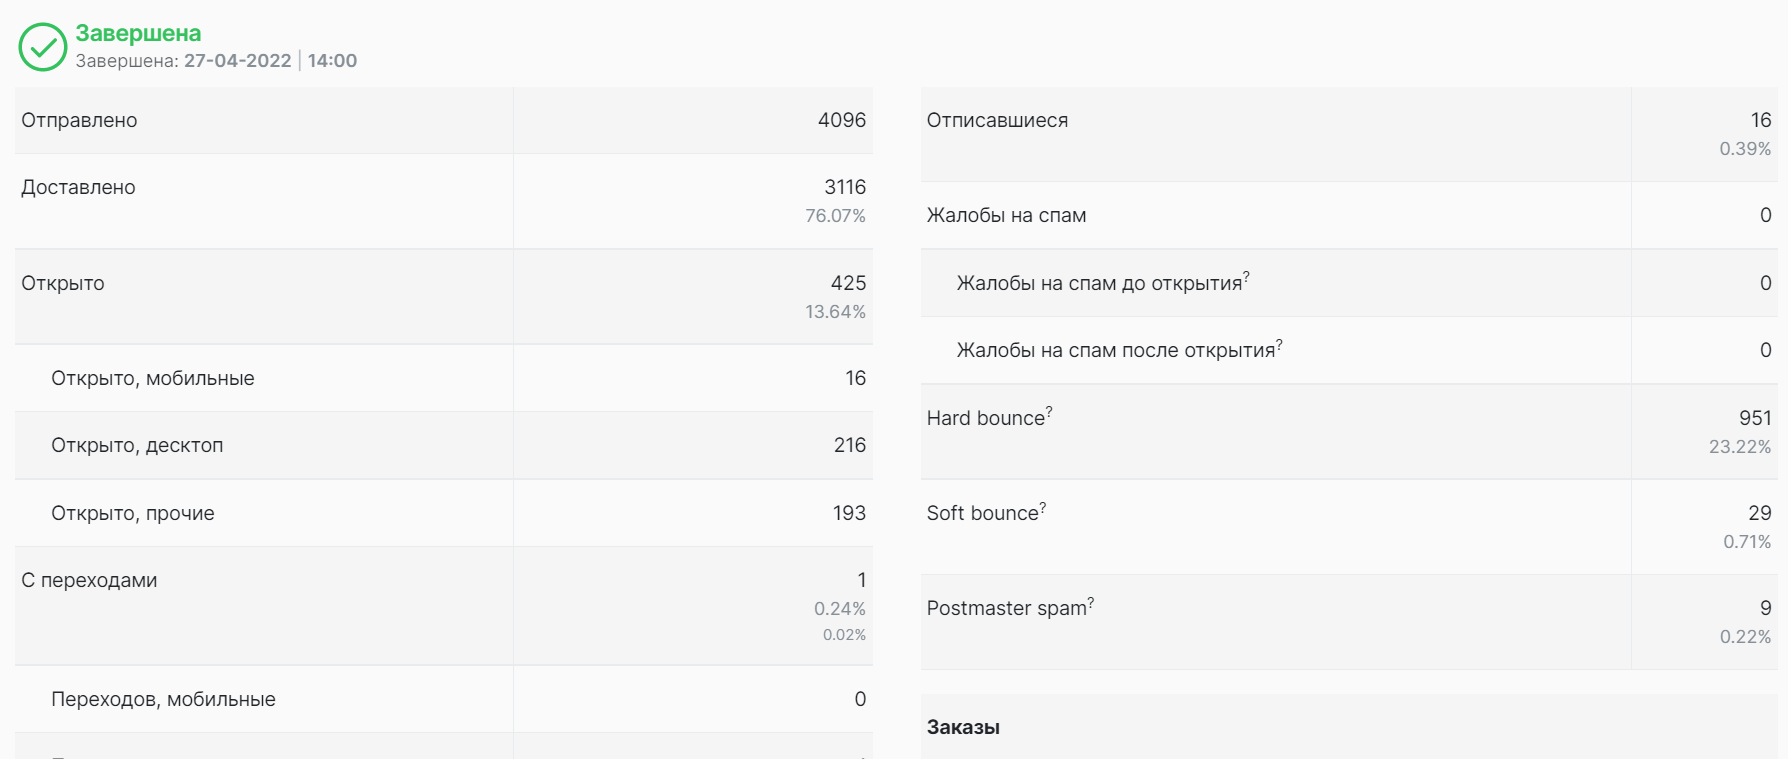Select the Открыто, мобильные row
1788x759 pixels.
point(444,378)
